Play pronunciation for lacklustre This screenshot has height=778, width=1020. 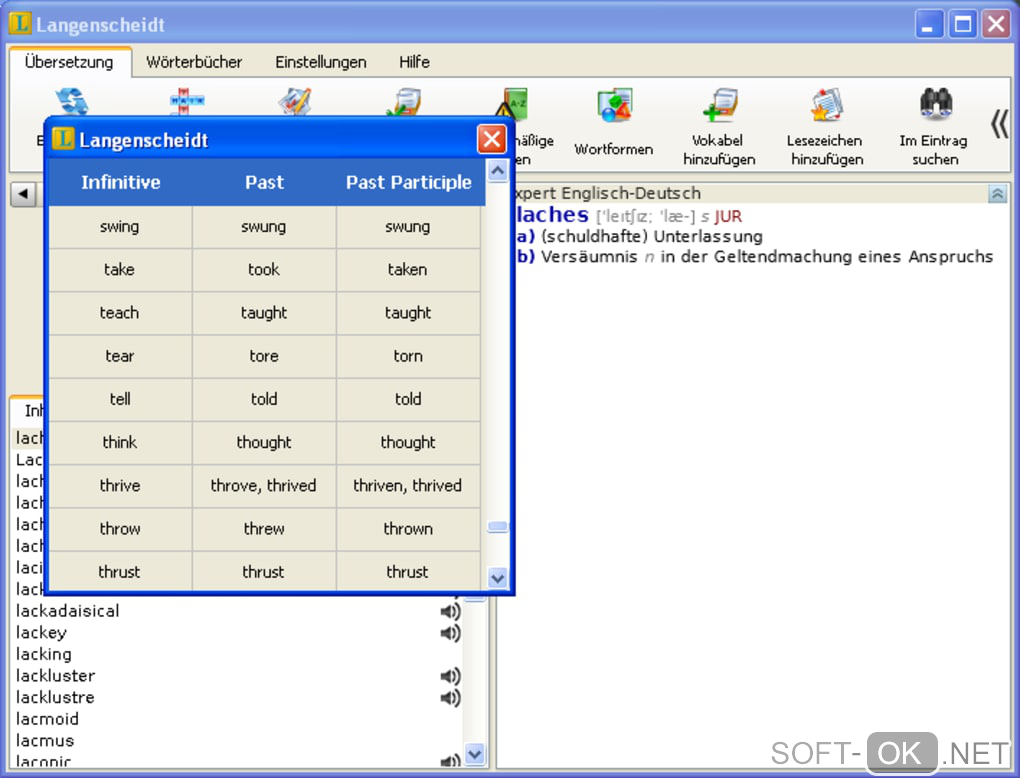point(450,697)
